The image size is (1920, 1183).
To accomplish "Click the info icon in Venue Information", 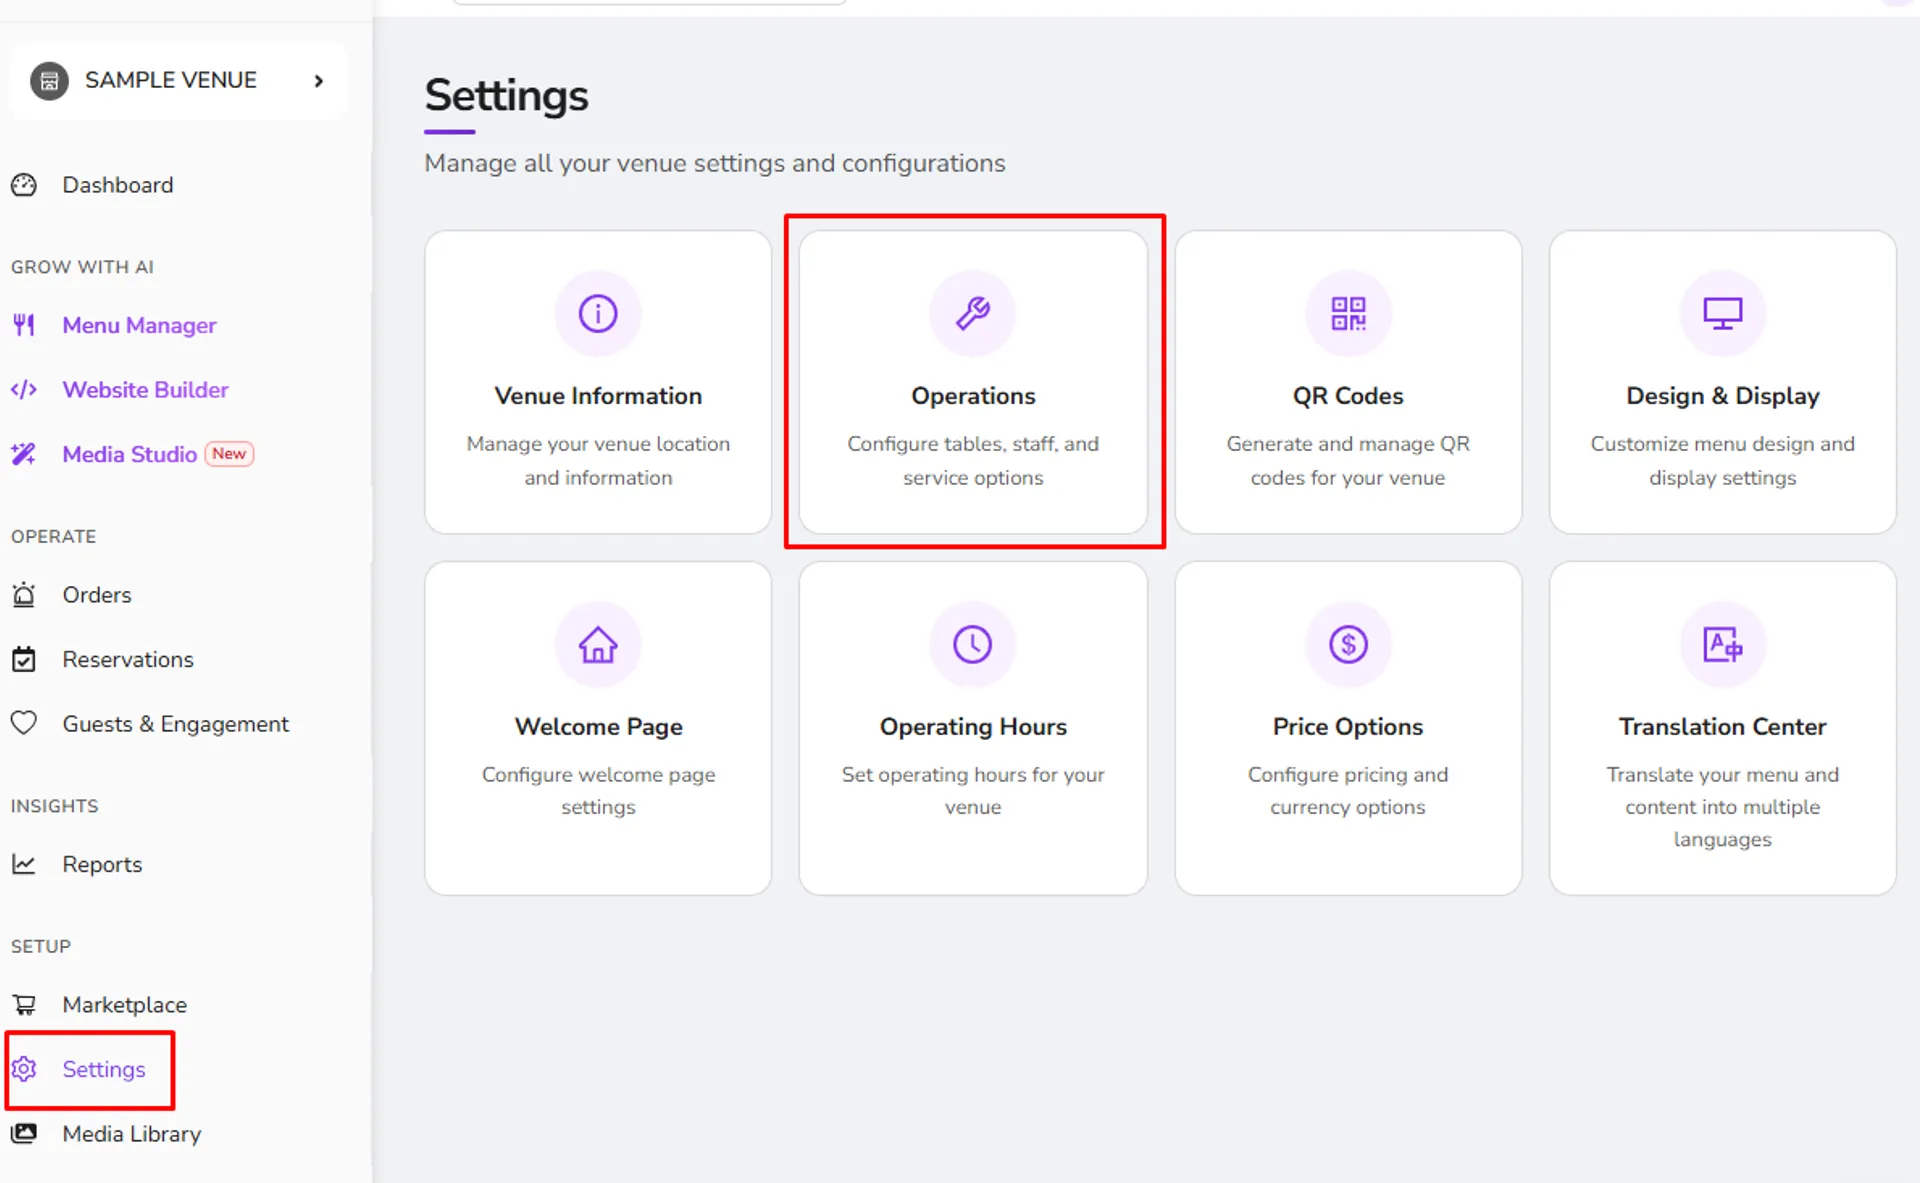I will pos(598,314).
